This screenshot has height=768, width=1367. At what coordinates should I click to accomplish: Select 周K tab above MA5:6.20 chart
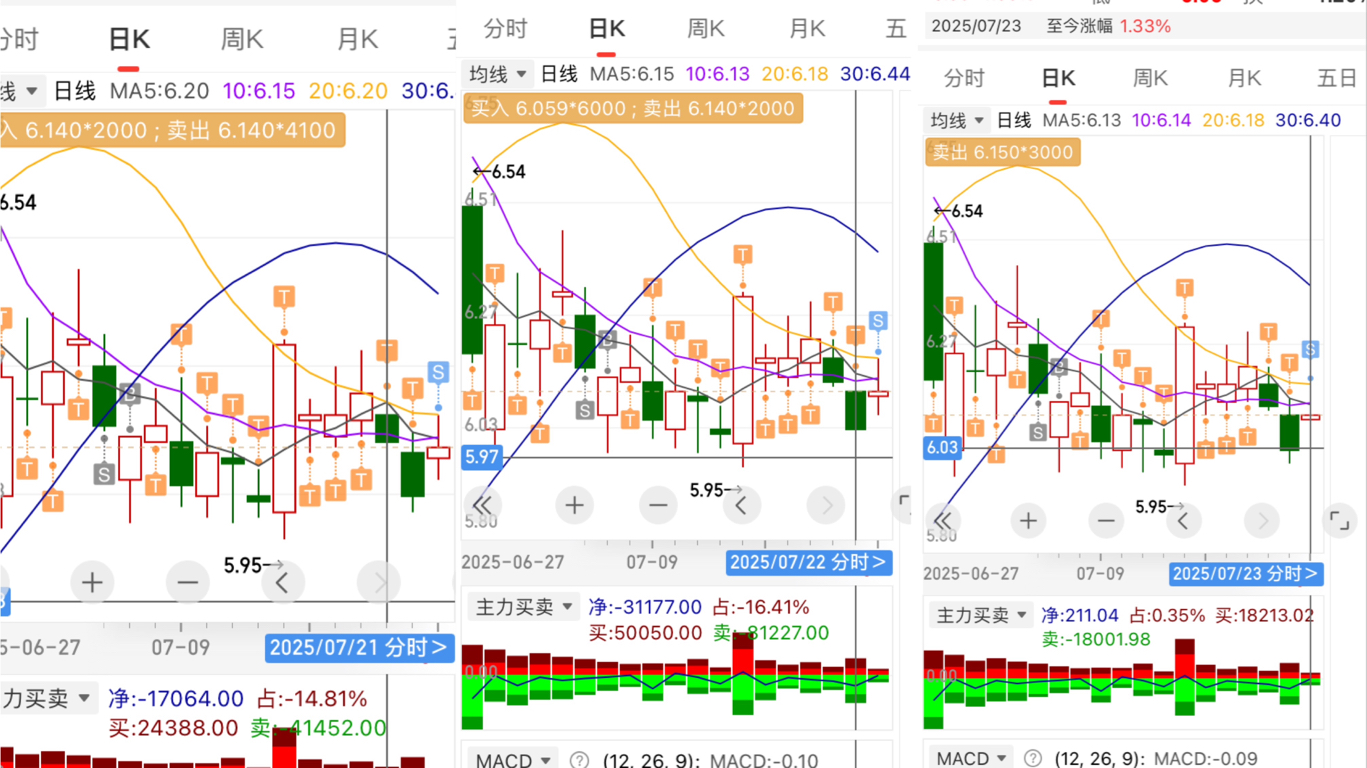point(242,40)
